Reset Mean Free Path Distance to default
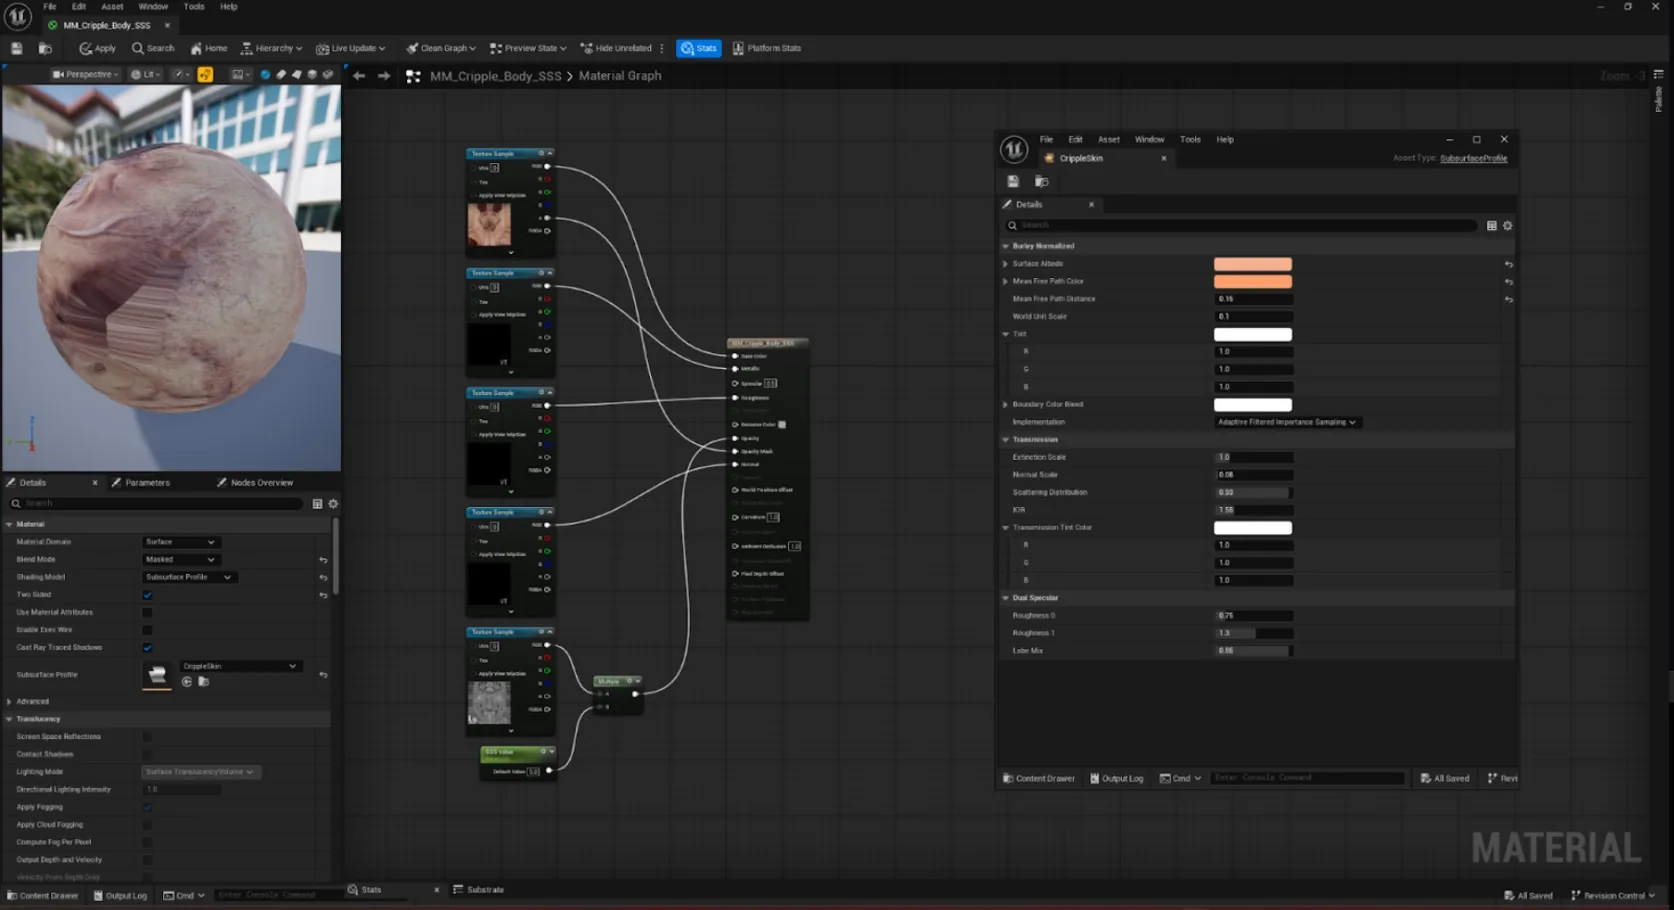Viewport: 1674px width, 910px height. [x=1509, y=300]
